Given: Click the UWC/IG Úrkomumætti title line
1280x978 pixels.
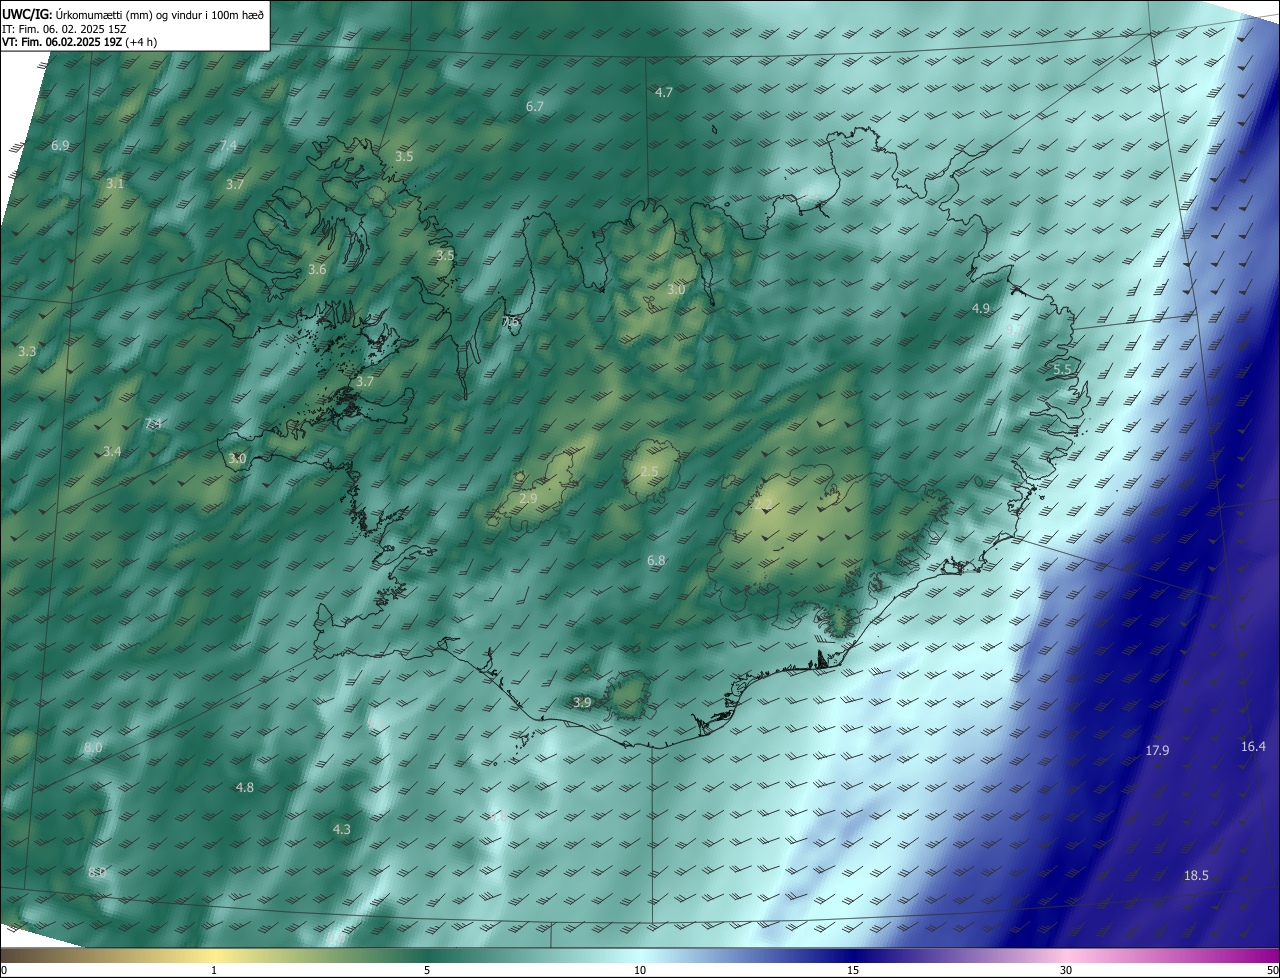Looking at the screenshot, I should 133,14.
